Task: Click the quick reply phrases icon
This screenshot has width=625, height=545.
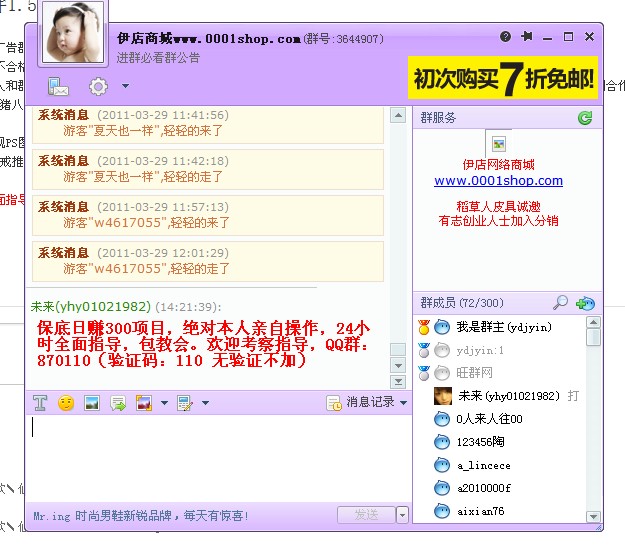Action: point(118,403)
